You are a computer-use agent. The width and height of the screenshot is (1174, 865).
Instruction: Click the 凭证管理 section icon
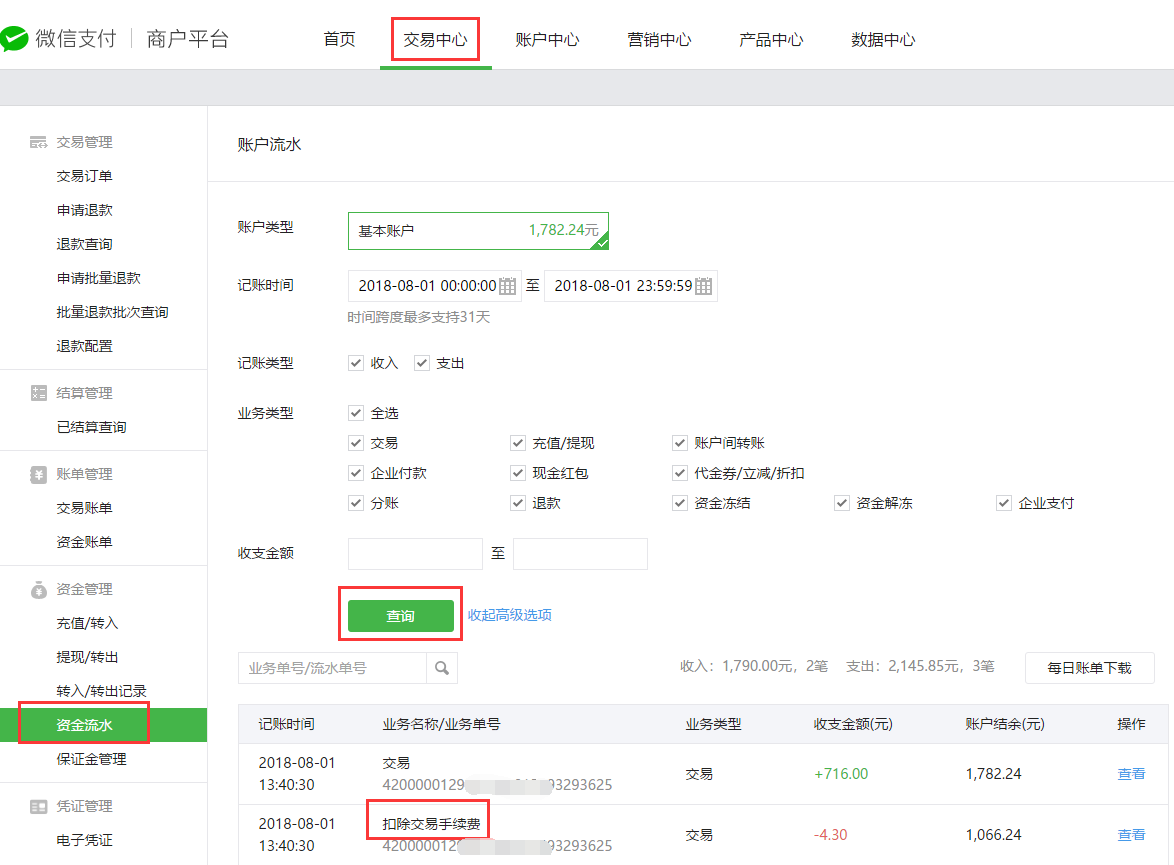39,806
